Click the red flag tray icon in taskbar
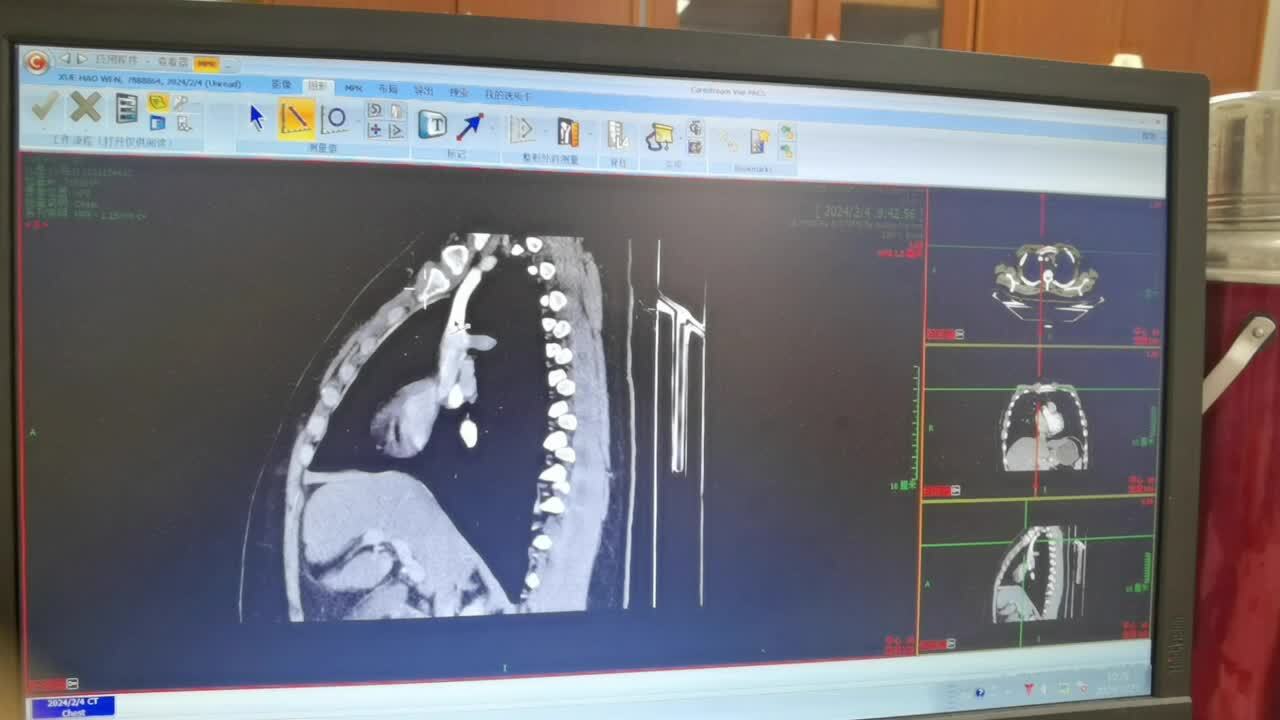Viewport: 1280px width, 720px height. coord(1029,689)
